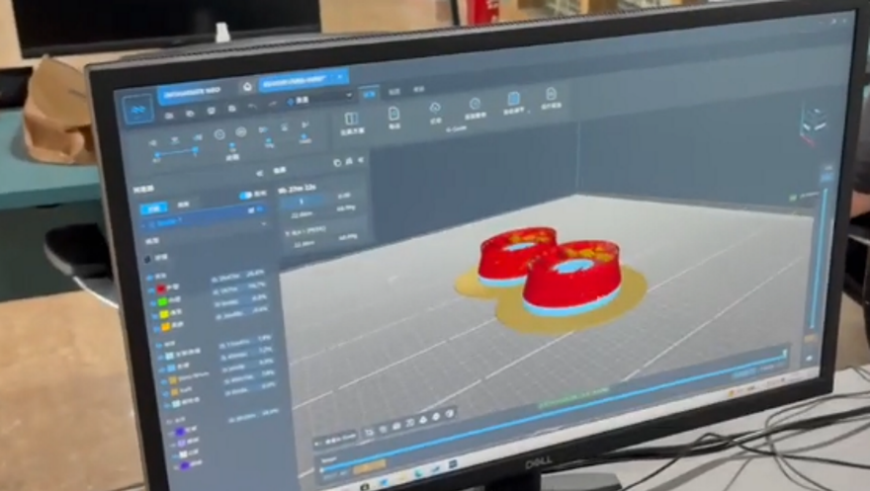Collapse the side panel with its left arrow

259,173
